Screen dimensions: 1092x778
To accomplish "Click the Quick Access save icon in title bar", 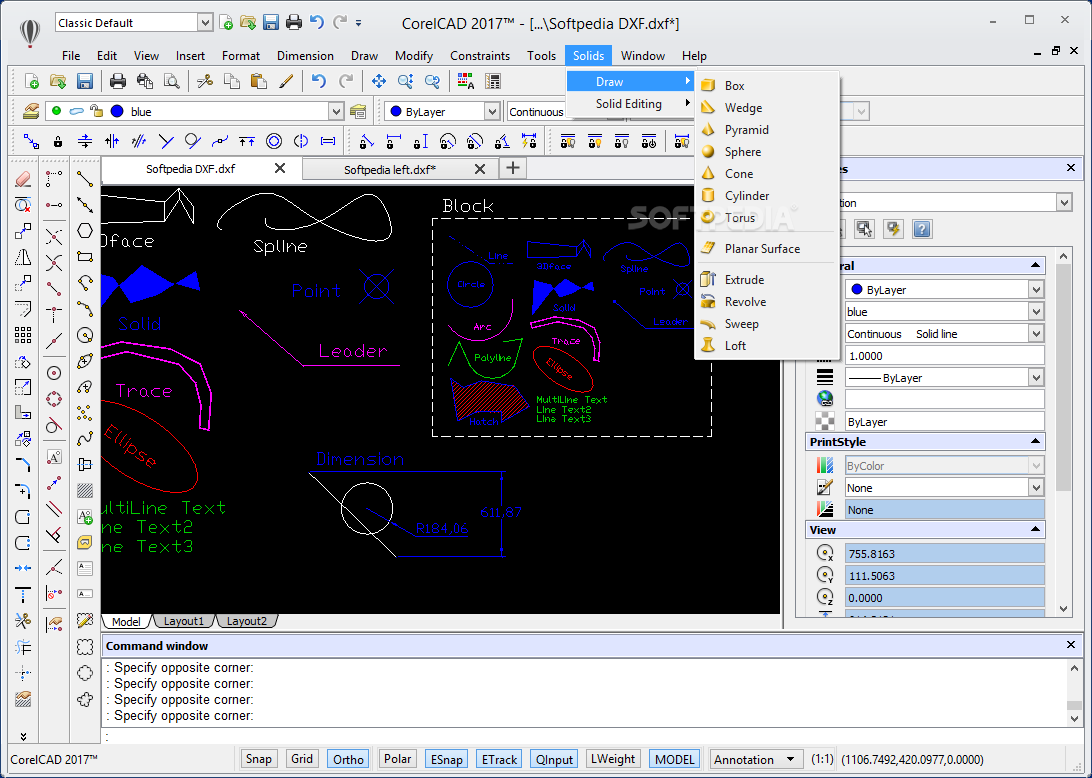I will tap(271, 22).
